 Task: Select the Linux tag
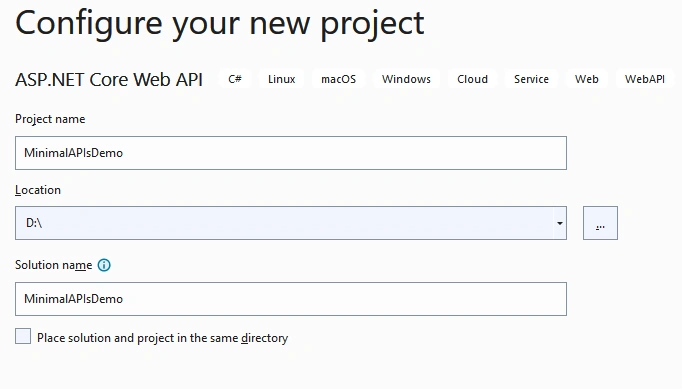(x=281, y=79)
